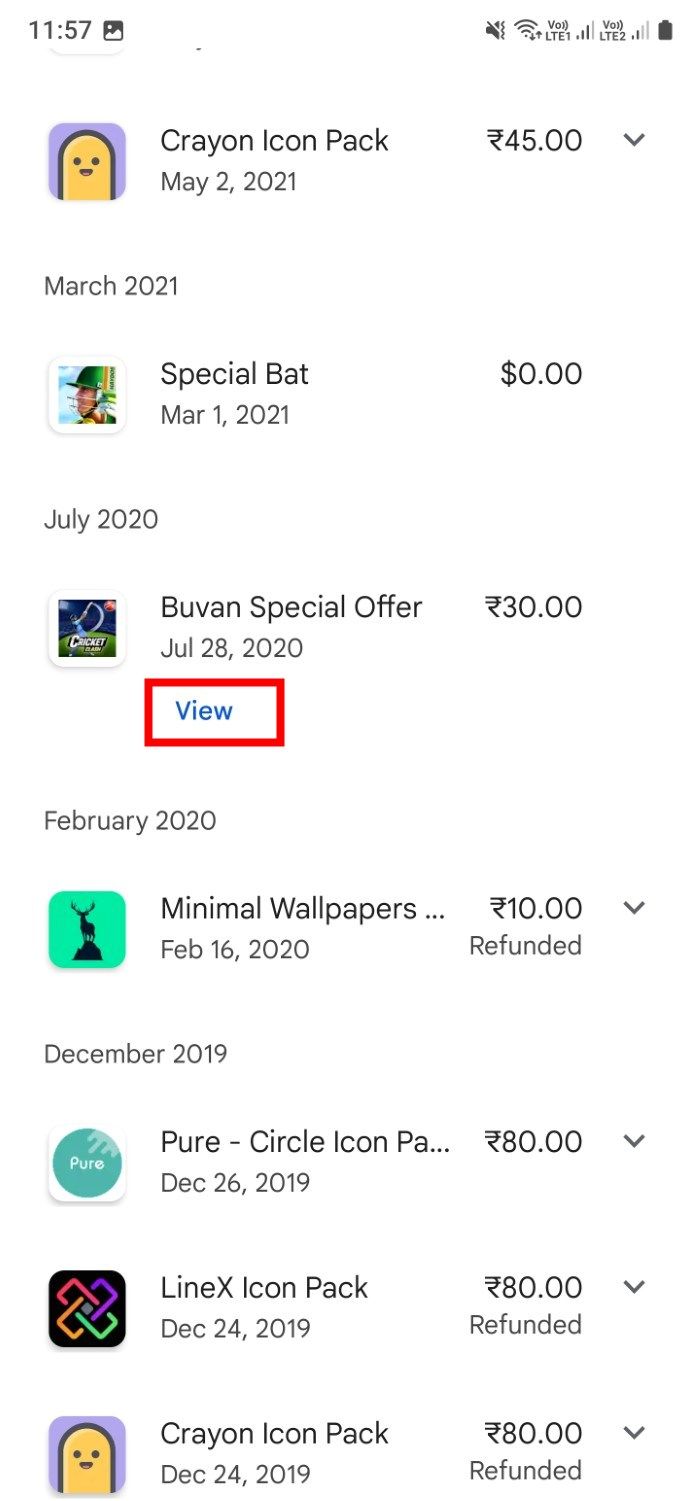This screenshot has width=700, height=1501.
Task: Select the mute indicator in status bar
Action: click(495, 29)
